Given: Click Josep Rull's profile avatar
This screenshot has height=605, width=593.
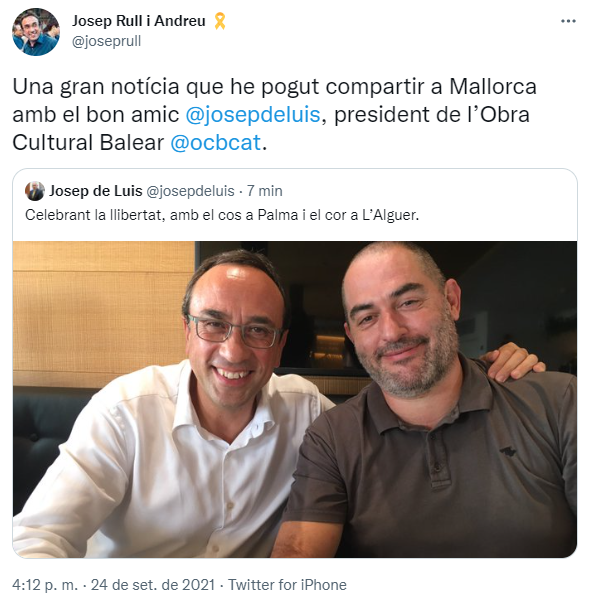Looking at the screenshot, I should [x=36, y=32].
